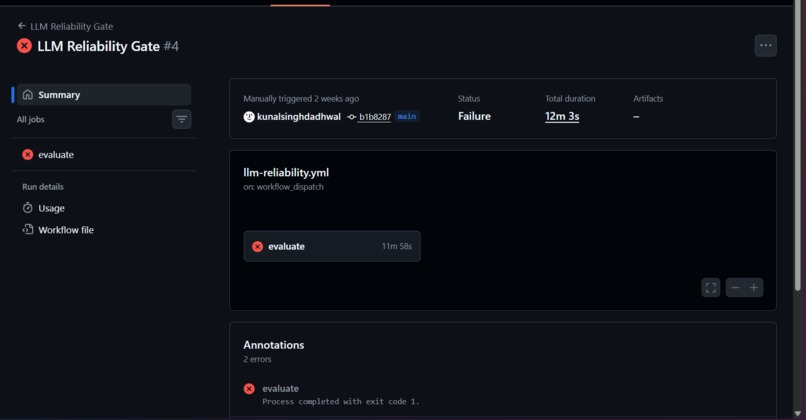Click the back arrow icon at top
The image size is (806, 420).
tap(22, 26)
